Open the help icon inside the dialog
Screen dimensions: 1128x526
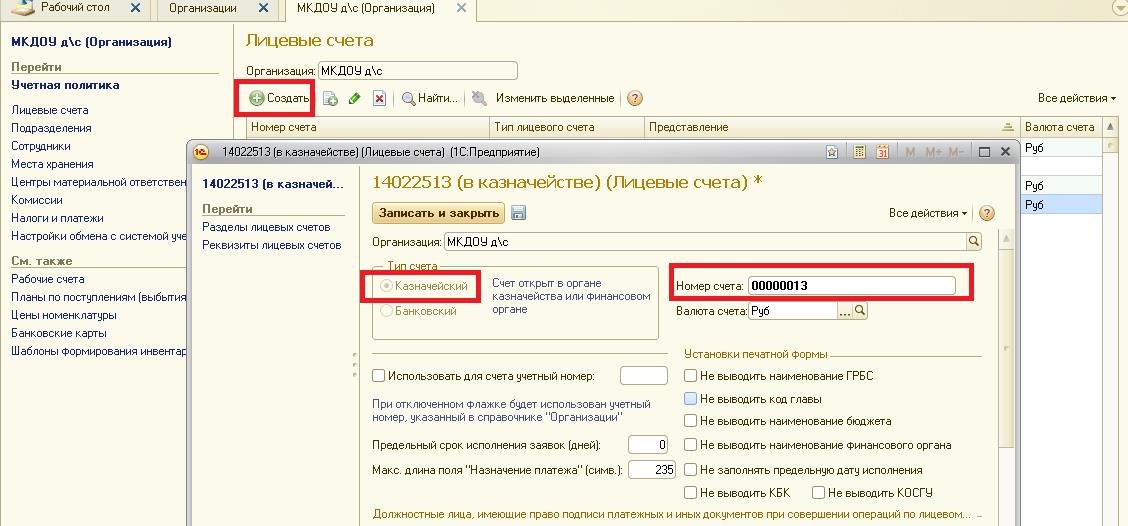click(987, 213)
